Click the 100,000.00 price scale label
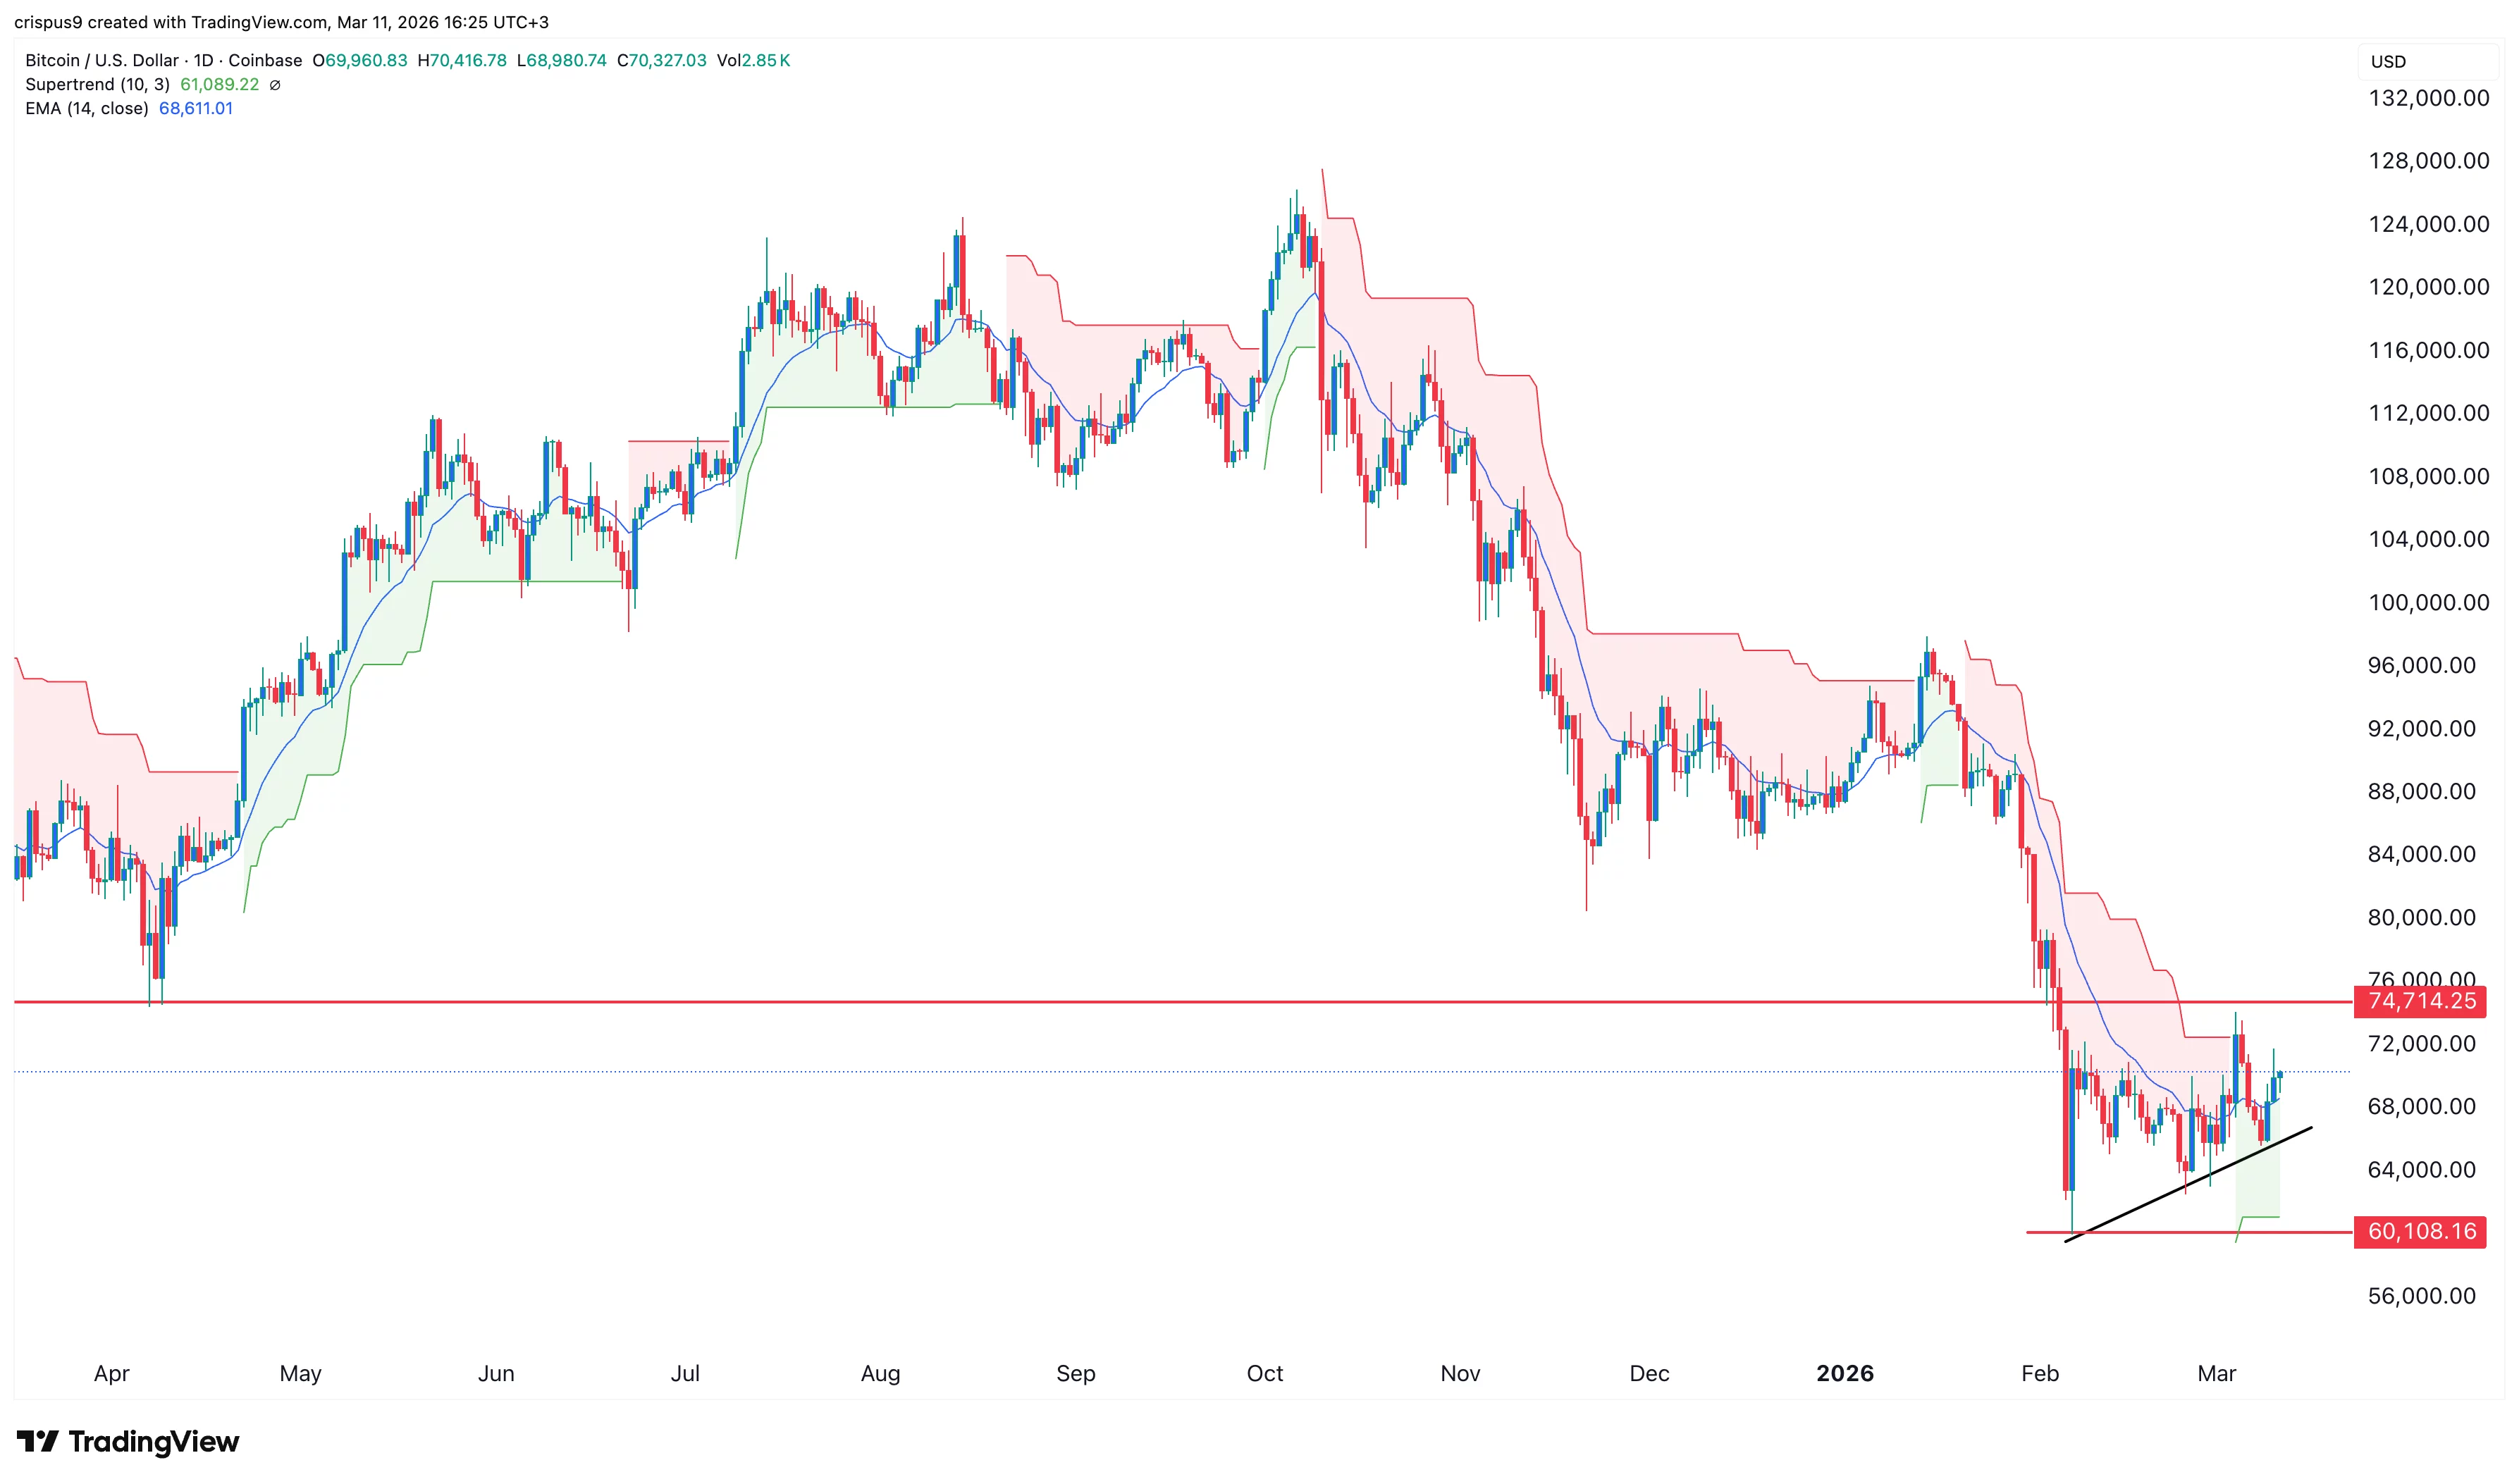2519x1484 pixels. [2428, 602]
